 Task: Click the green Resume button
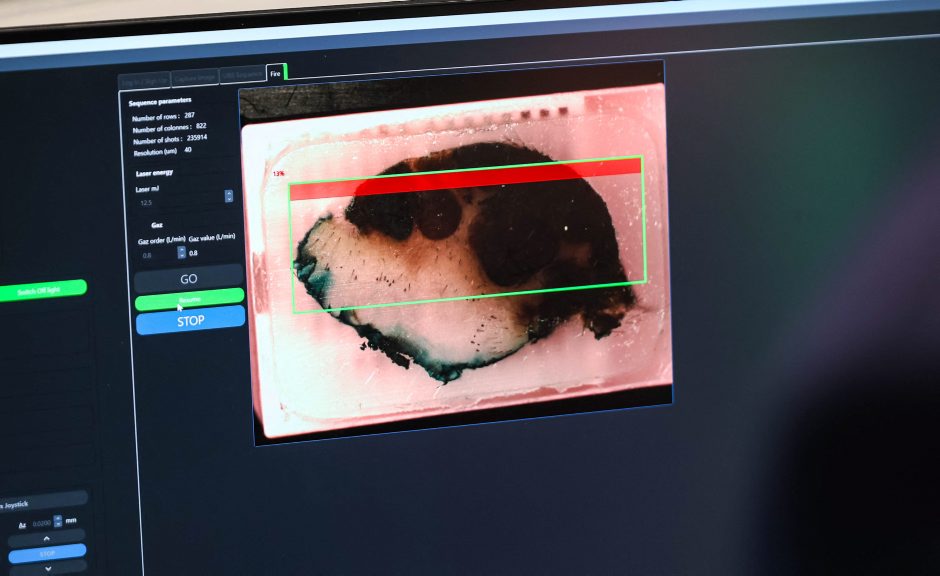pyautogui.click(x=189, y=298)
